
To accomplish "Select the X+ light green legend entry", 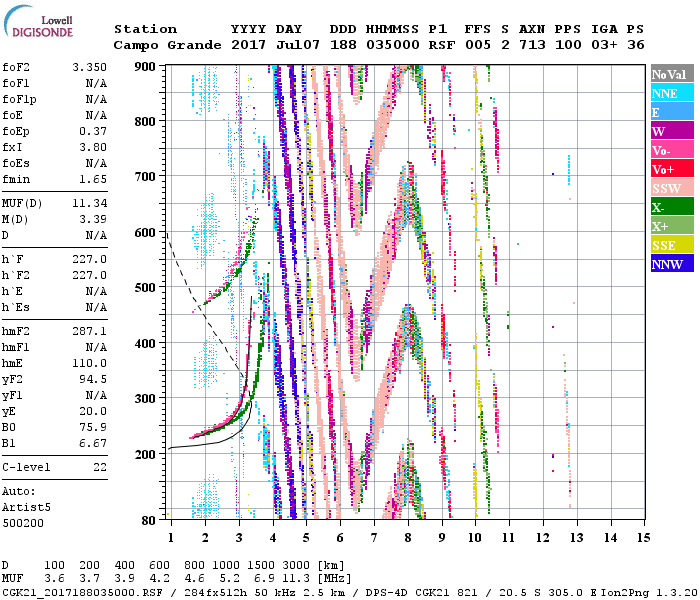I will (671, 226).
